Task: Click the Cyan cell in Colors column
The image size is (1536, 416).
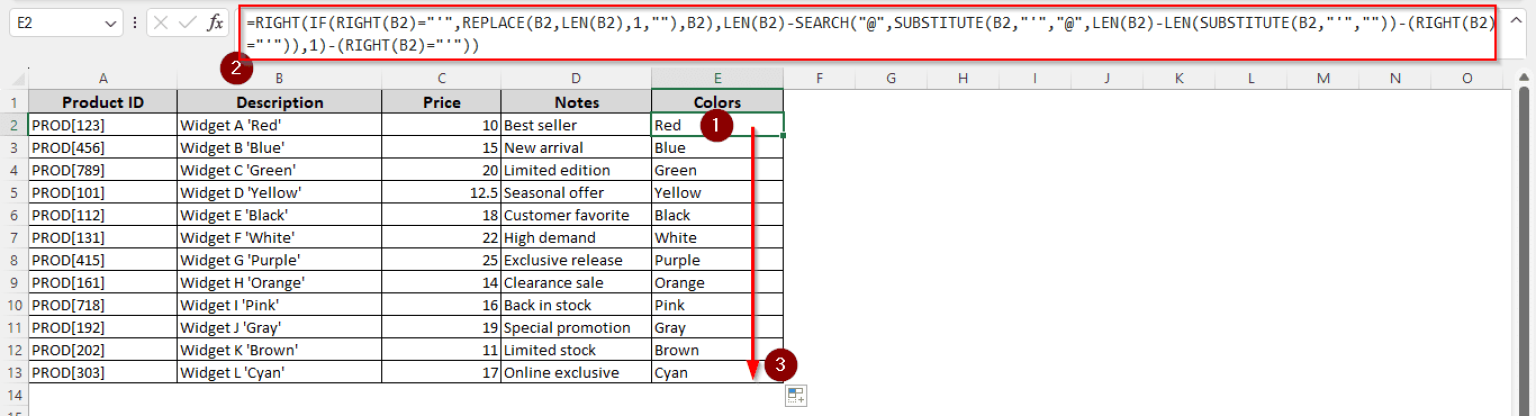Action: tap(717, 373)
